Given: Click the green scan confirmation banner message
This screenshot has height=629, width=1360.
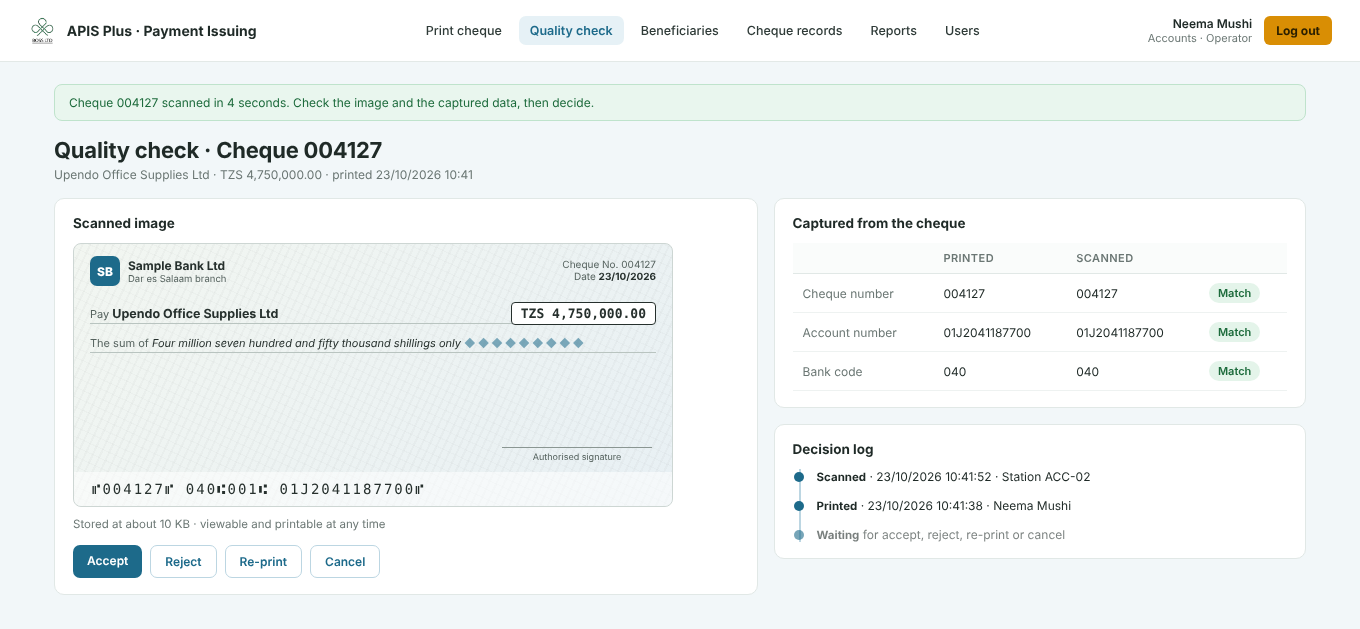Looking at the screenshot, I should (x=680, y=103).
